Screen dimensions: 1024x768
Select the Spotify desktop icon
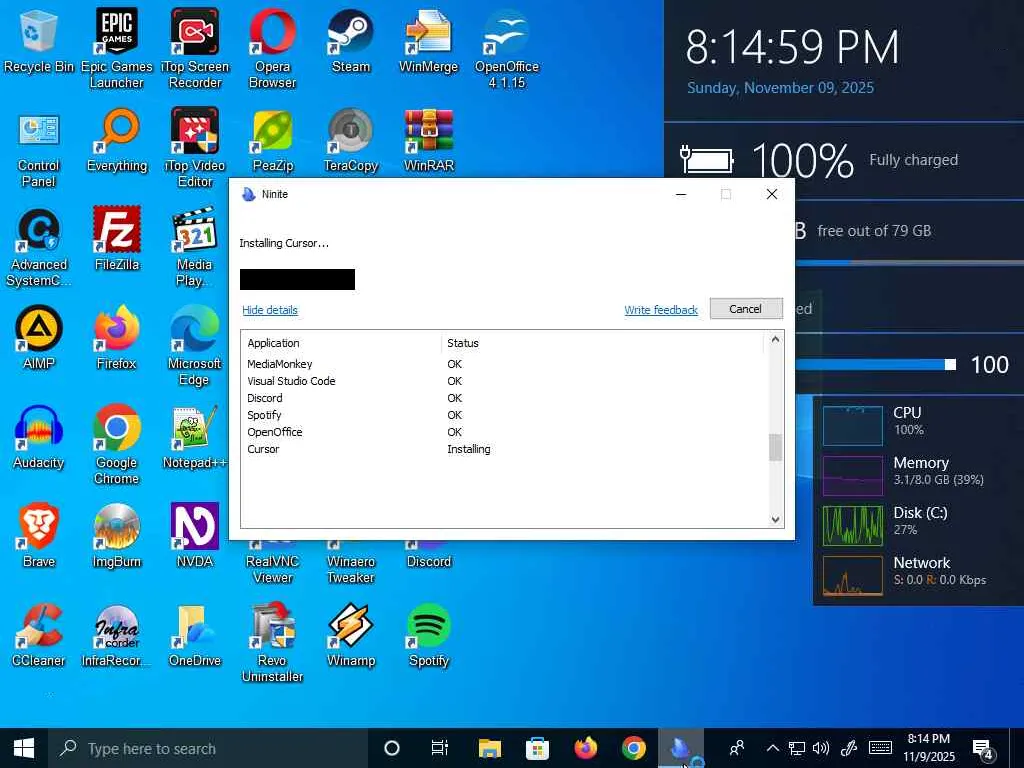pyautogui.click(x=428, y=635)
